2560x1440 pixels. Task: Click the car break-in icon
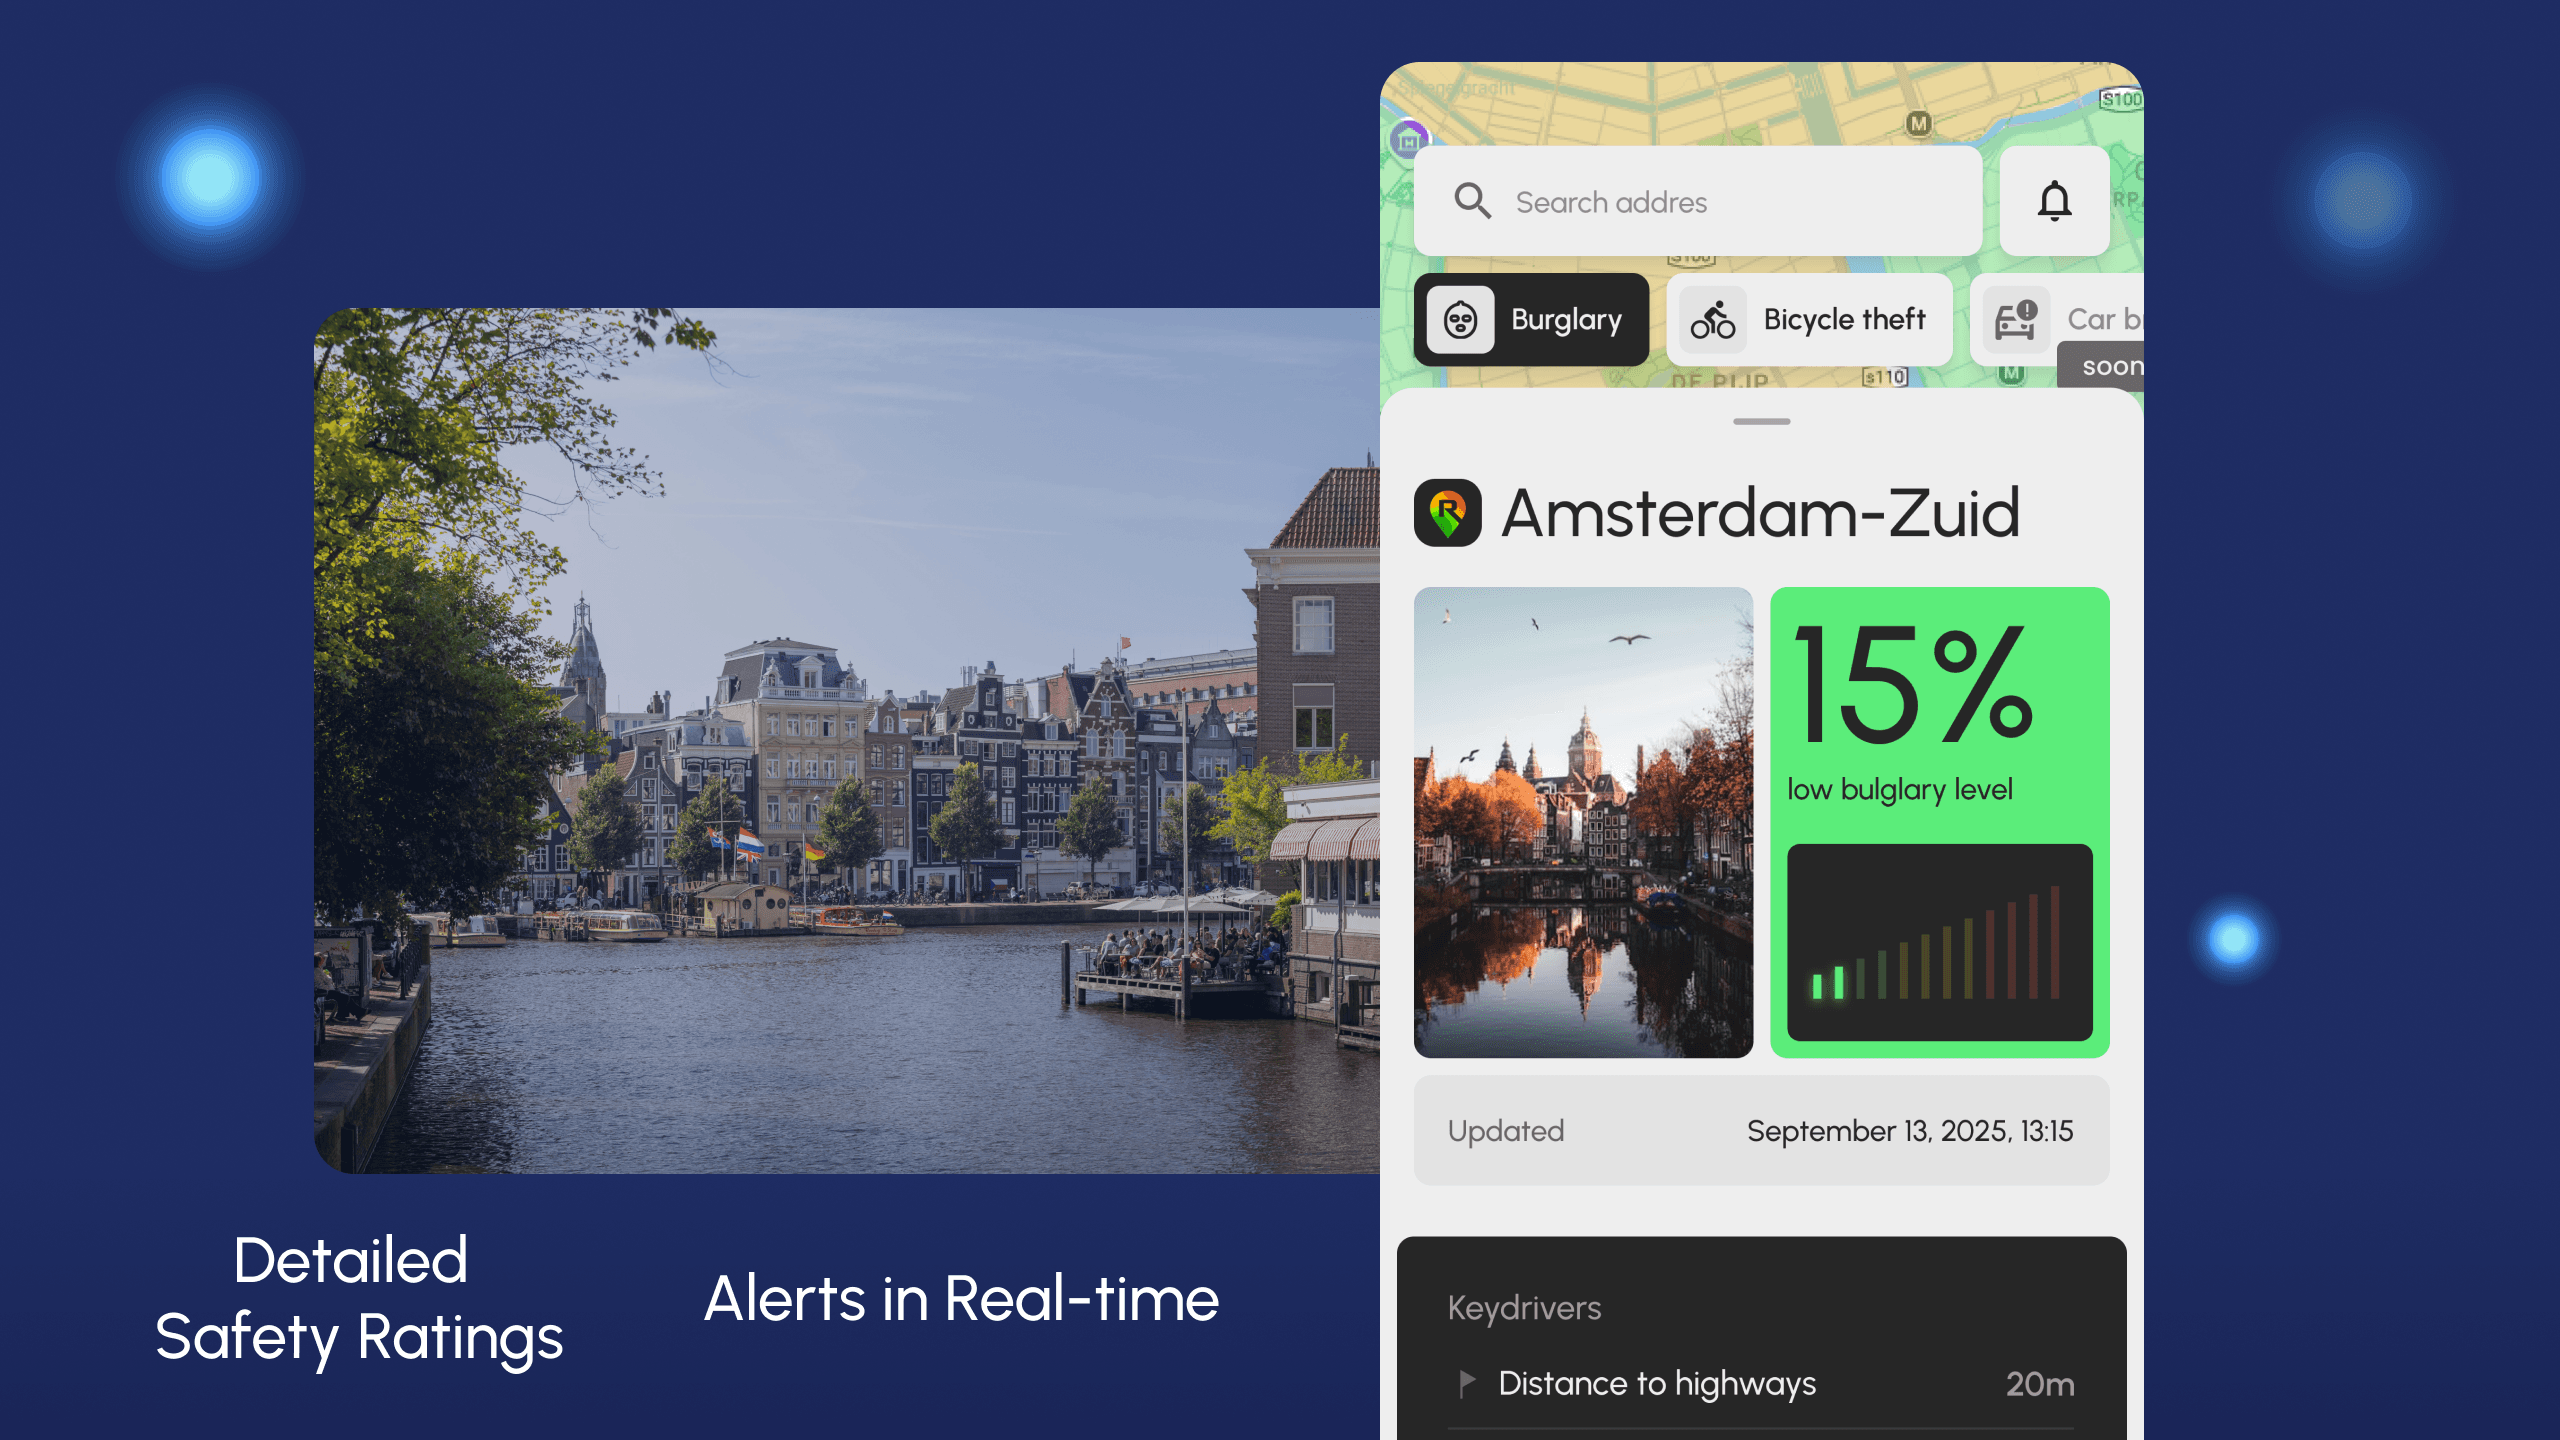coord(2016,320)
